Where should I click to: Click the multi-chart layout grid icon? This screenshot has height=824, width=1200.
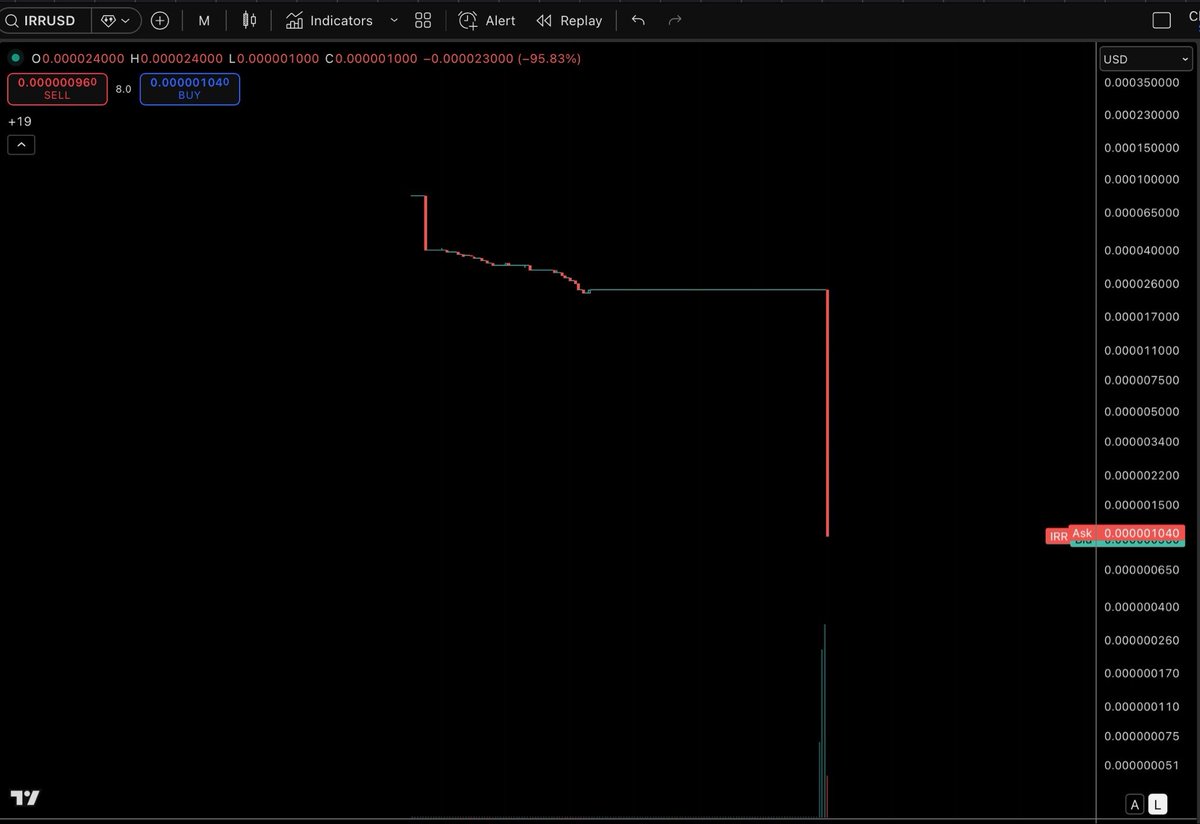(422, 20)
